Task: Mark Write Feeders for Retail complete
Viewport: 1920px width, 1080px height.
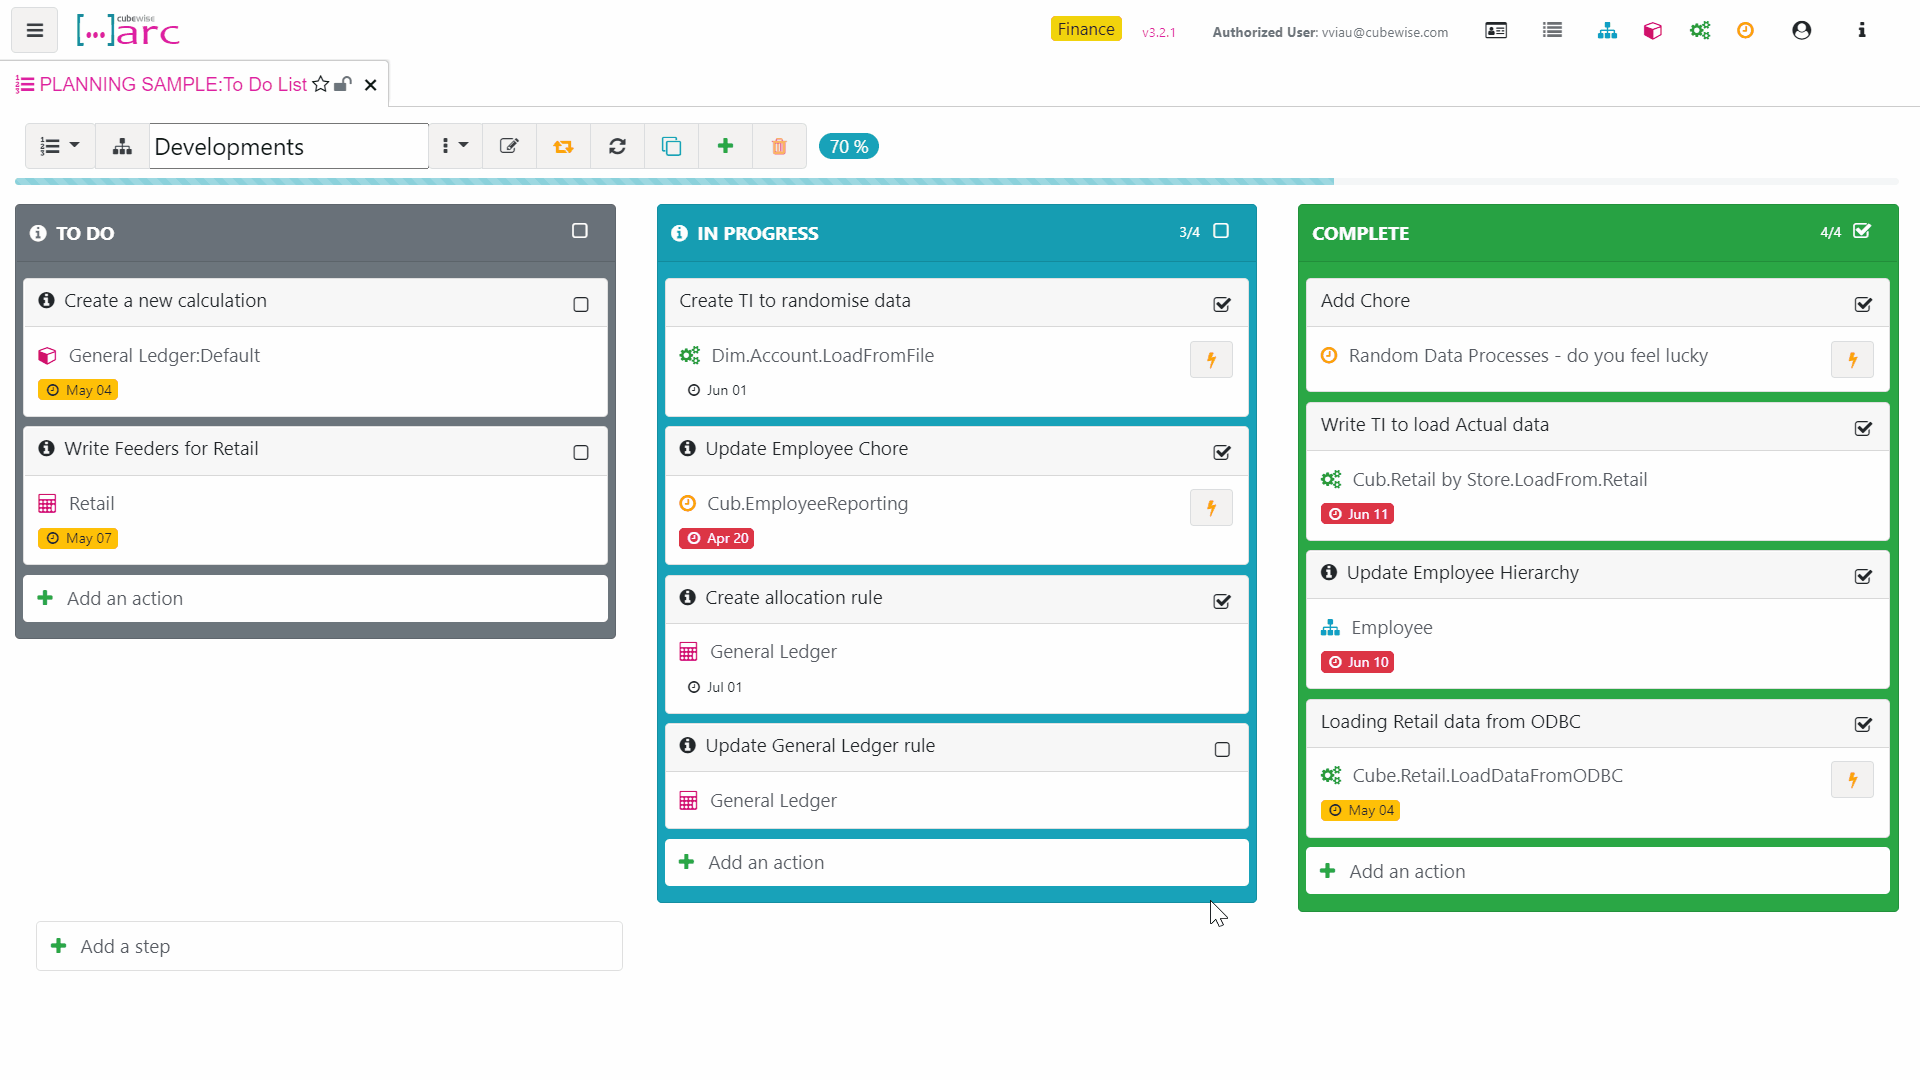Action: click(x=580, y=452)
